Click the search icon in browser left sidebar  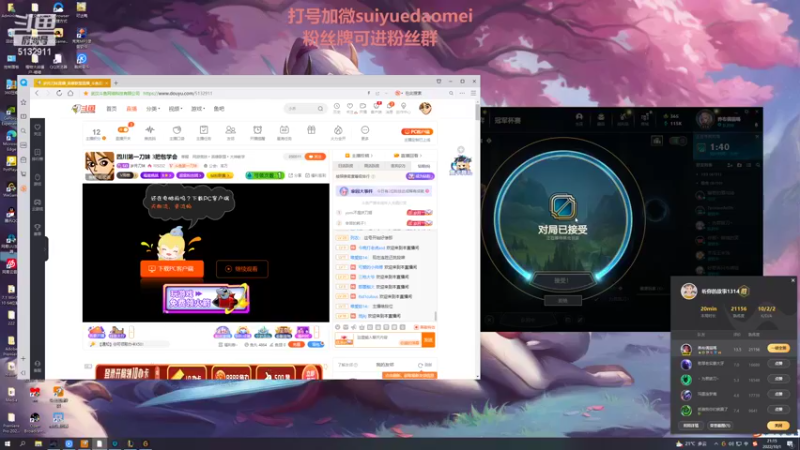pyautogui.click(x=23, y=131)
